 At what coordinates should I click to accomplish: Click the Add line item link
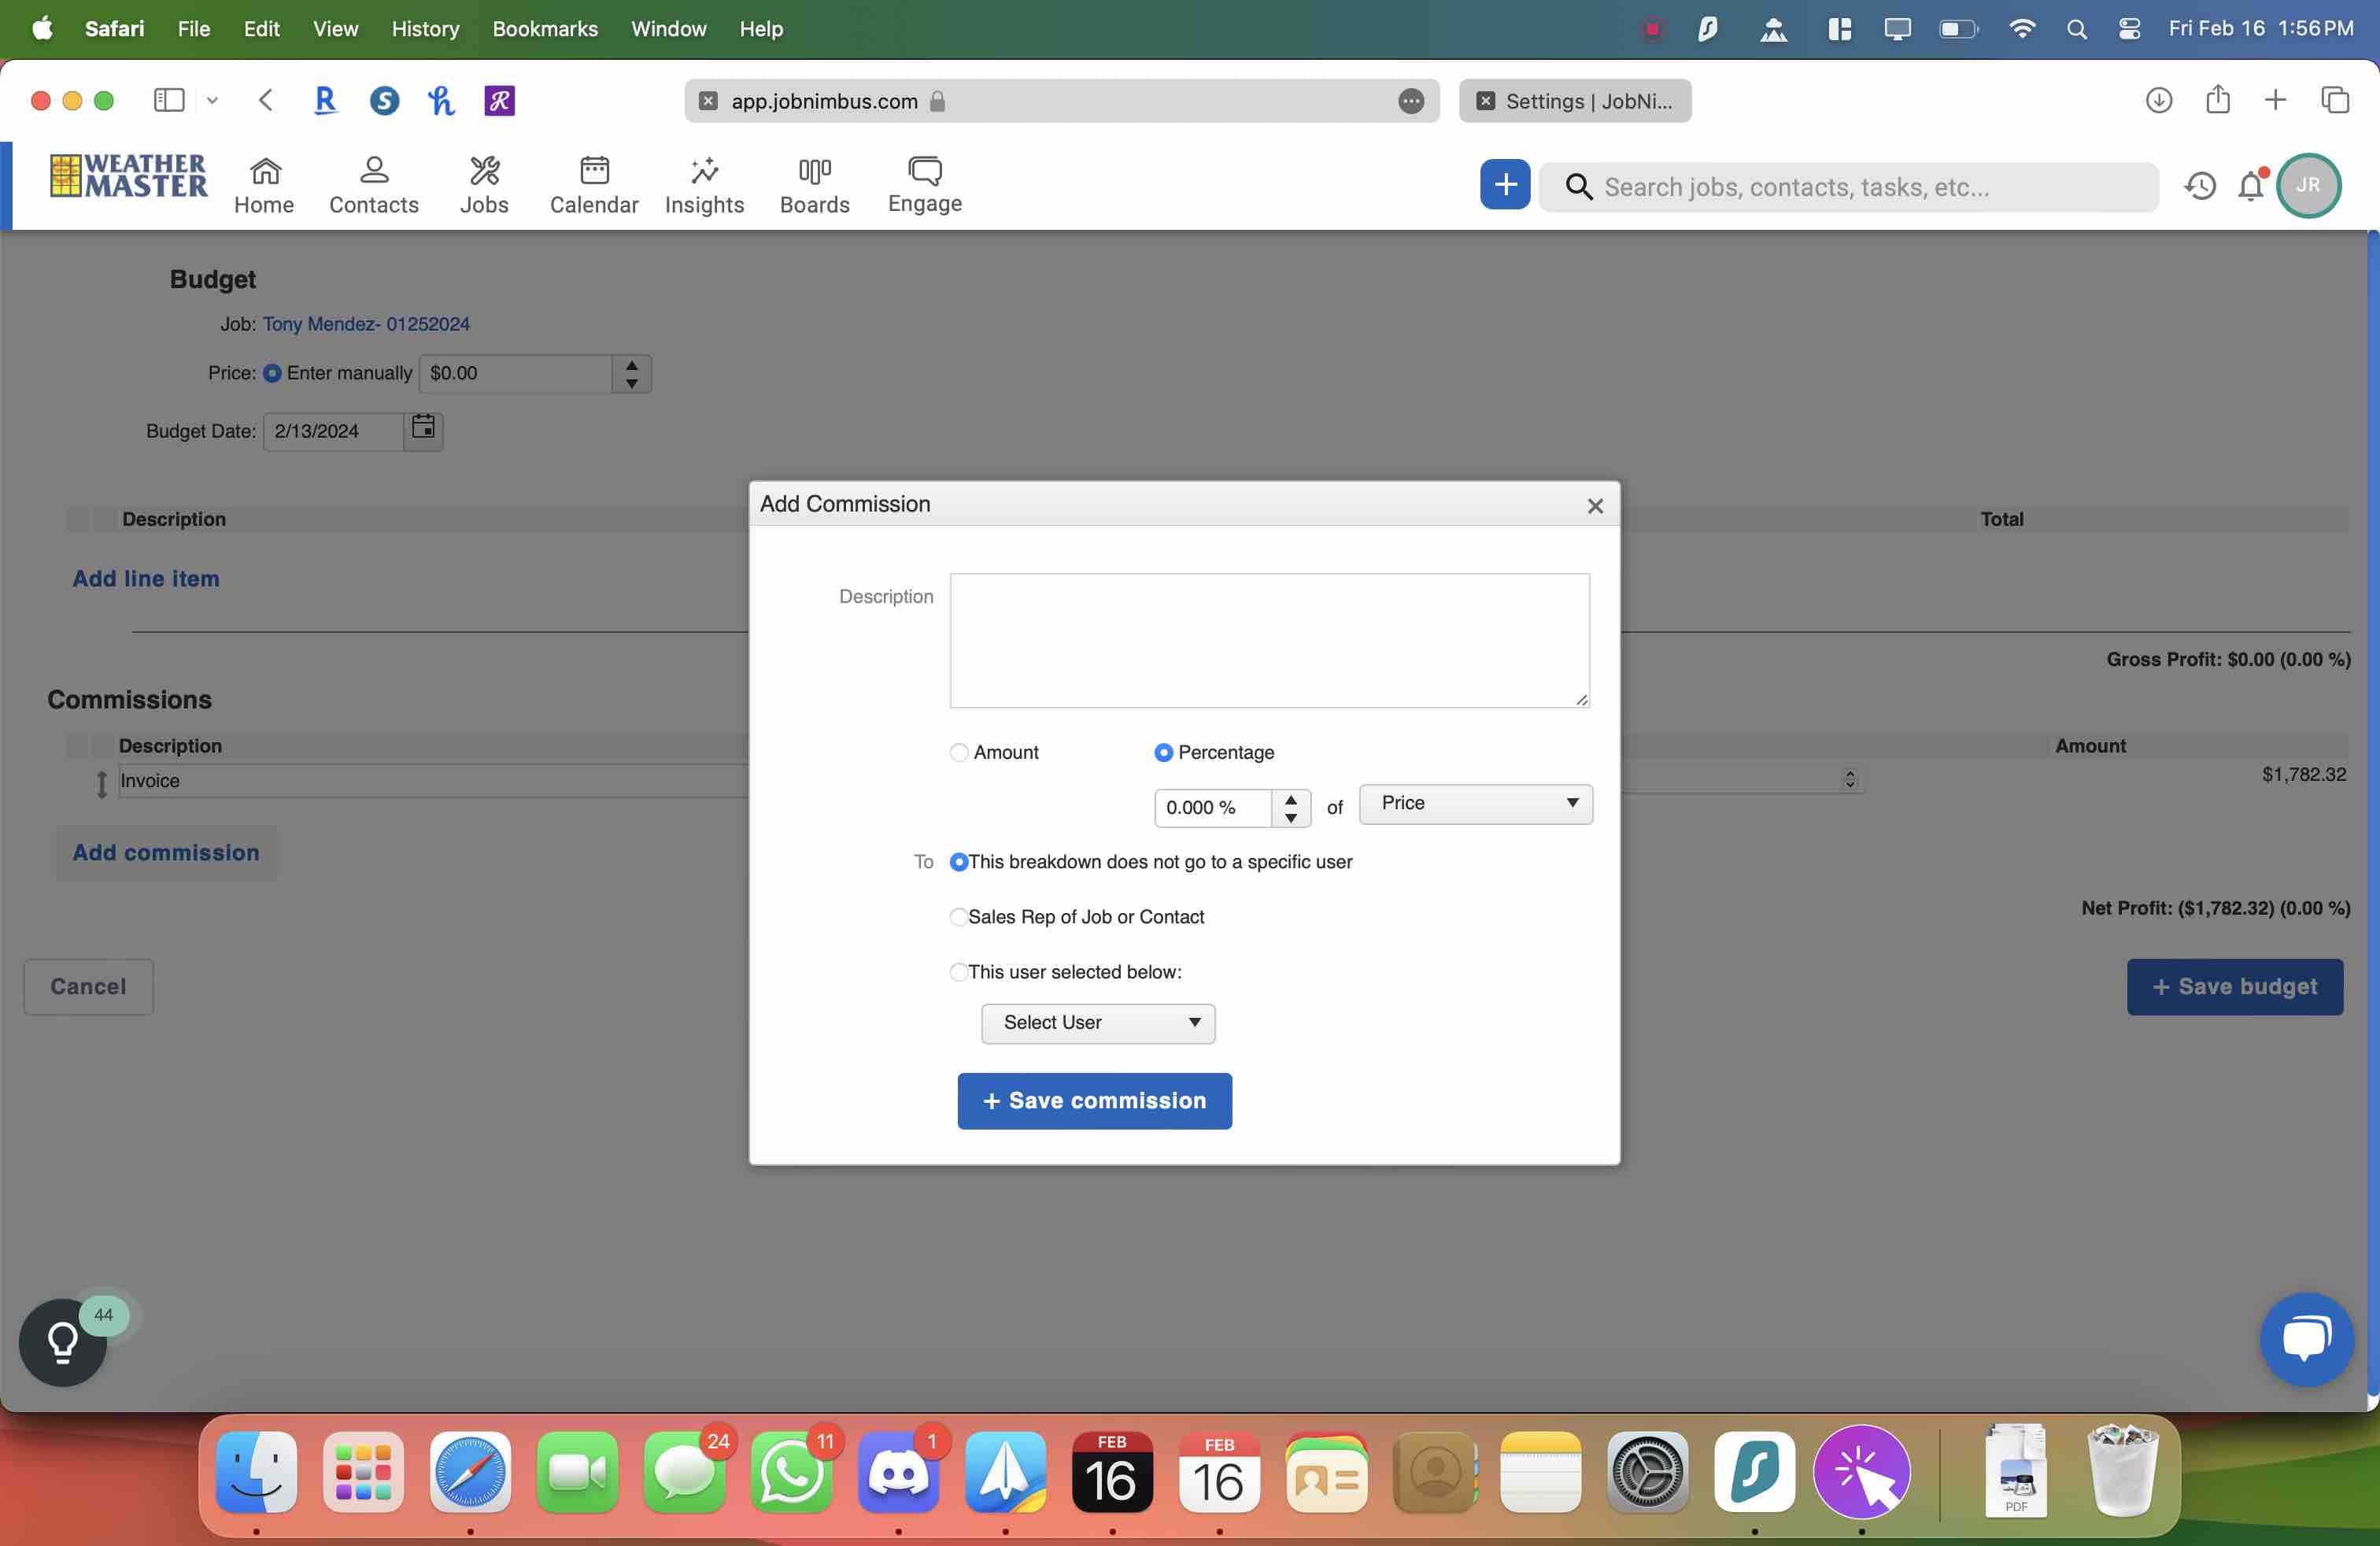coord(145,578)
